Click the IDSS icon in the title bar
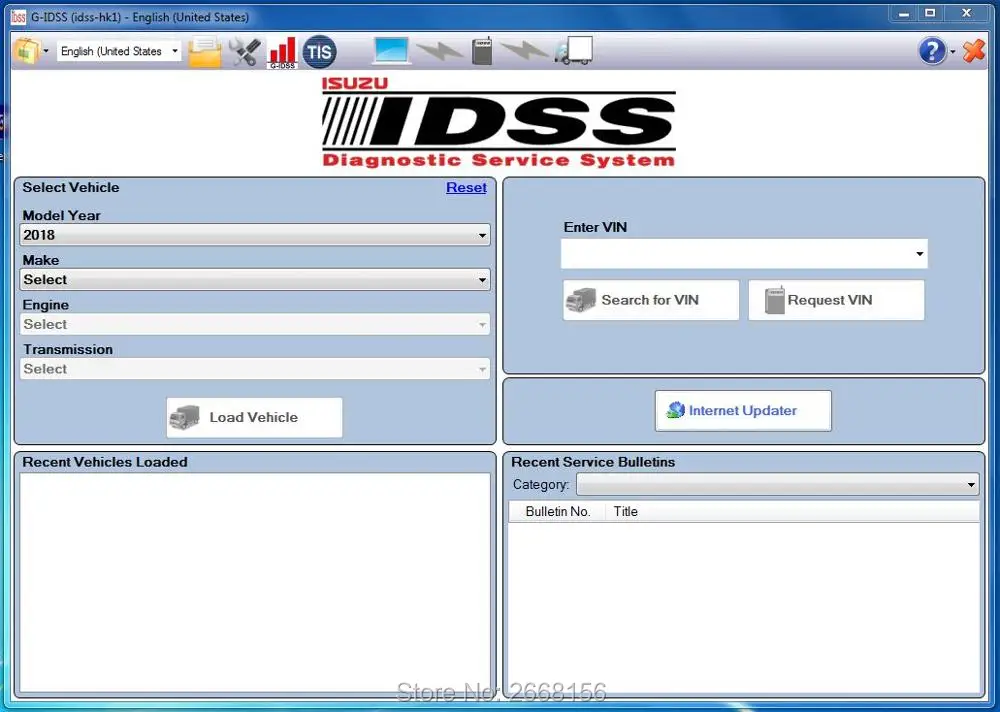This screenshot has width=1000, height=712. pyautogui.click(x=18, y=17)
